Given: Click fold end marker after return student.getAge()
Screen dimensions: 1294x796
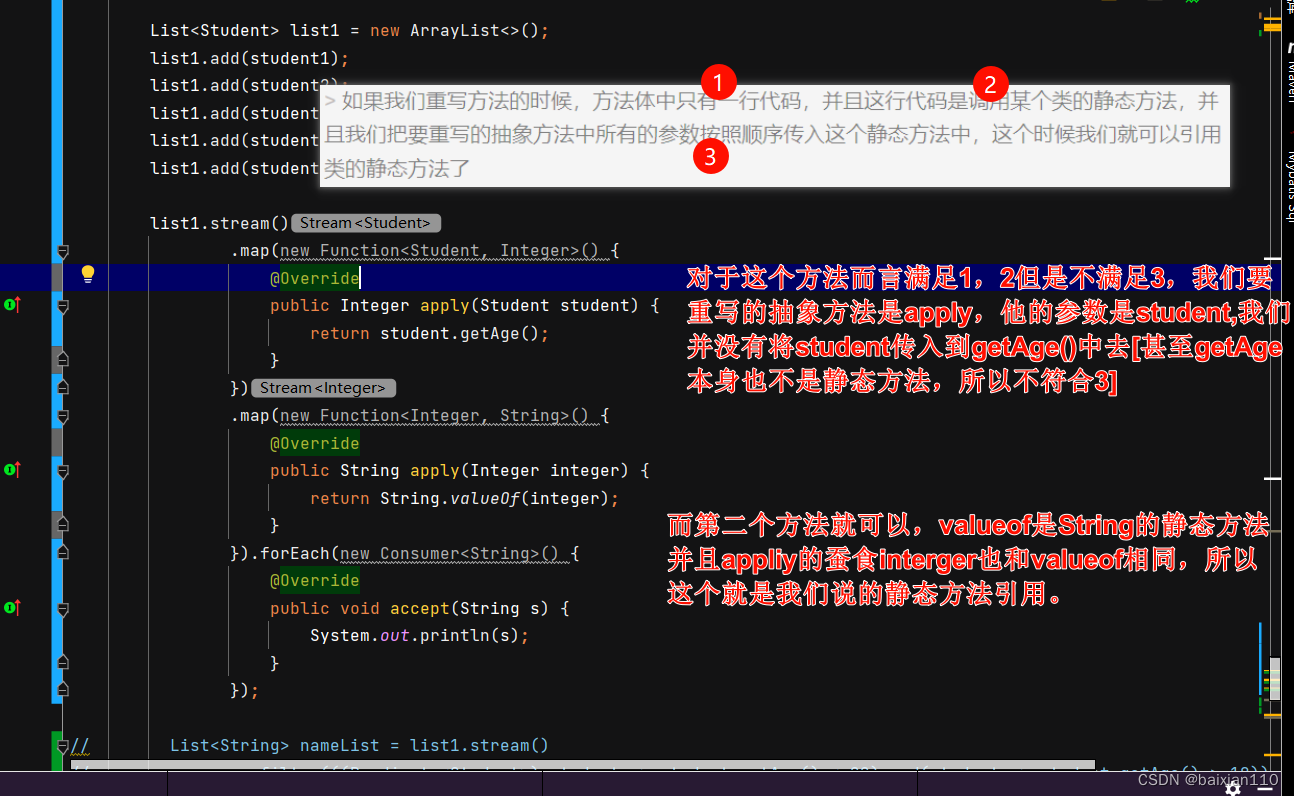Looking at the screenshot, I should click(62, 360).
